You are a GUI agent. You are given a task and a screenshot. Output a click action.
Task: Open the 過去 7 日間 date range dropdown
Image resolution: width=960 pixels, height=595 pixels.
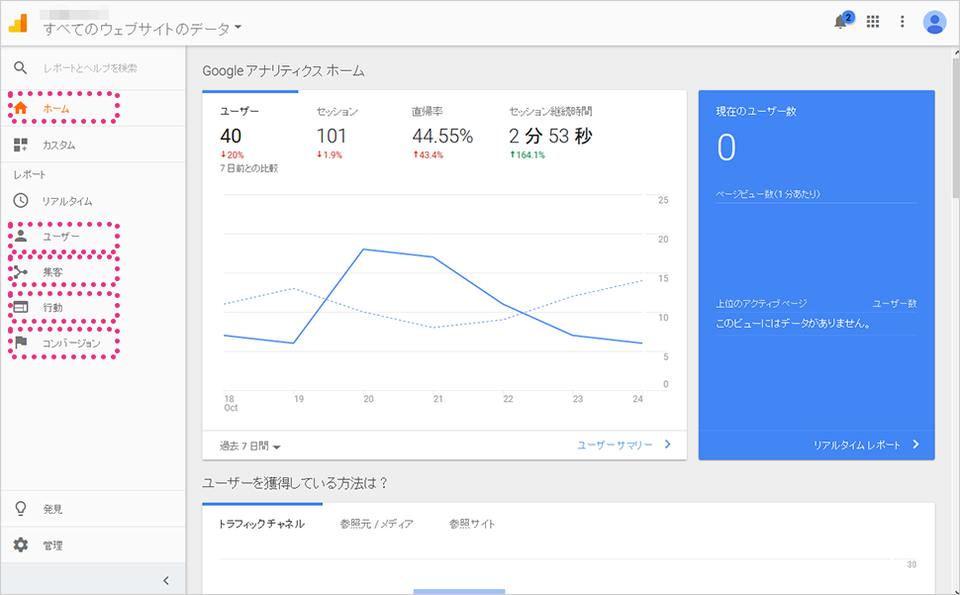pos(250,446)
